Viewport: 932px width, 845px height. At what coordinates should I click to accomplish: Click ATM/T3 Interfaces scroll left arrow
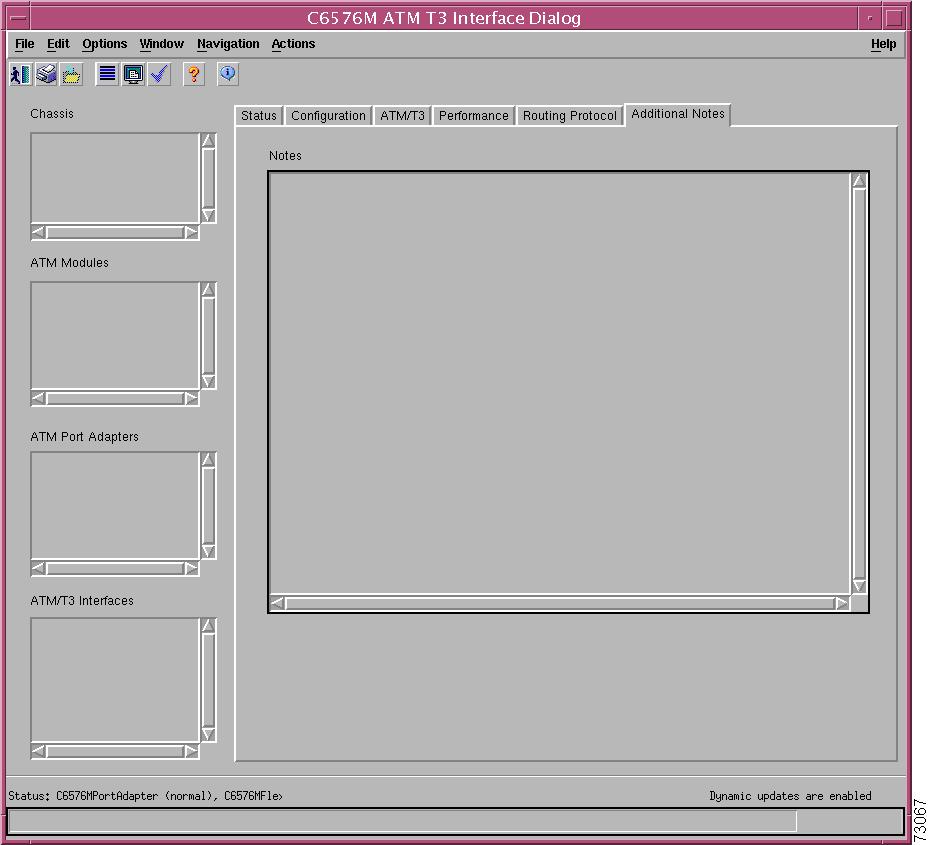(39, 752)
